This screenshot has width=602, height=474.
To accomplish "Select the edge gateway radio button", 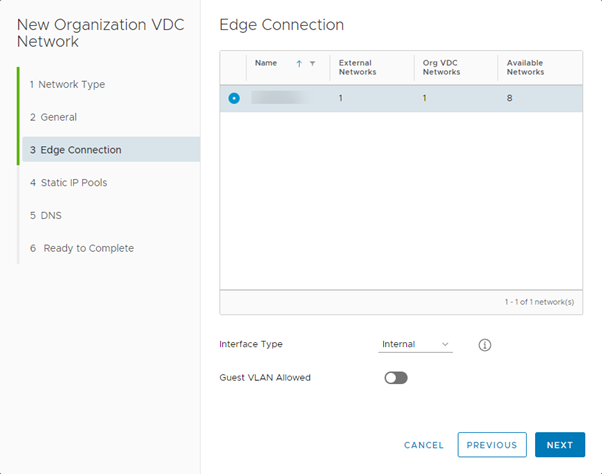I will 234,98.
